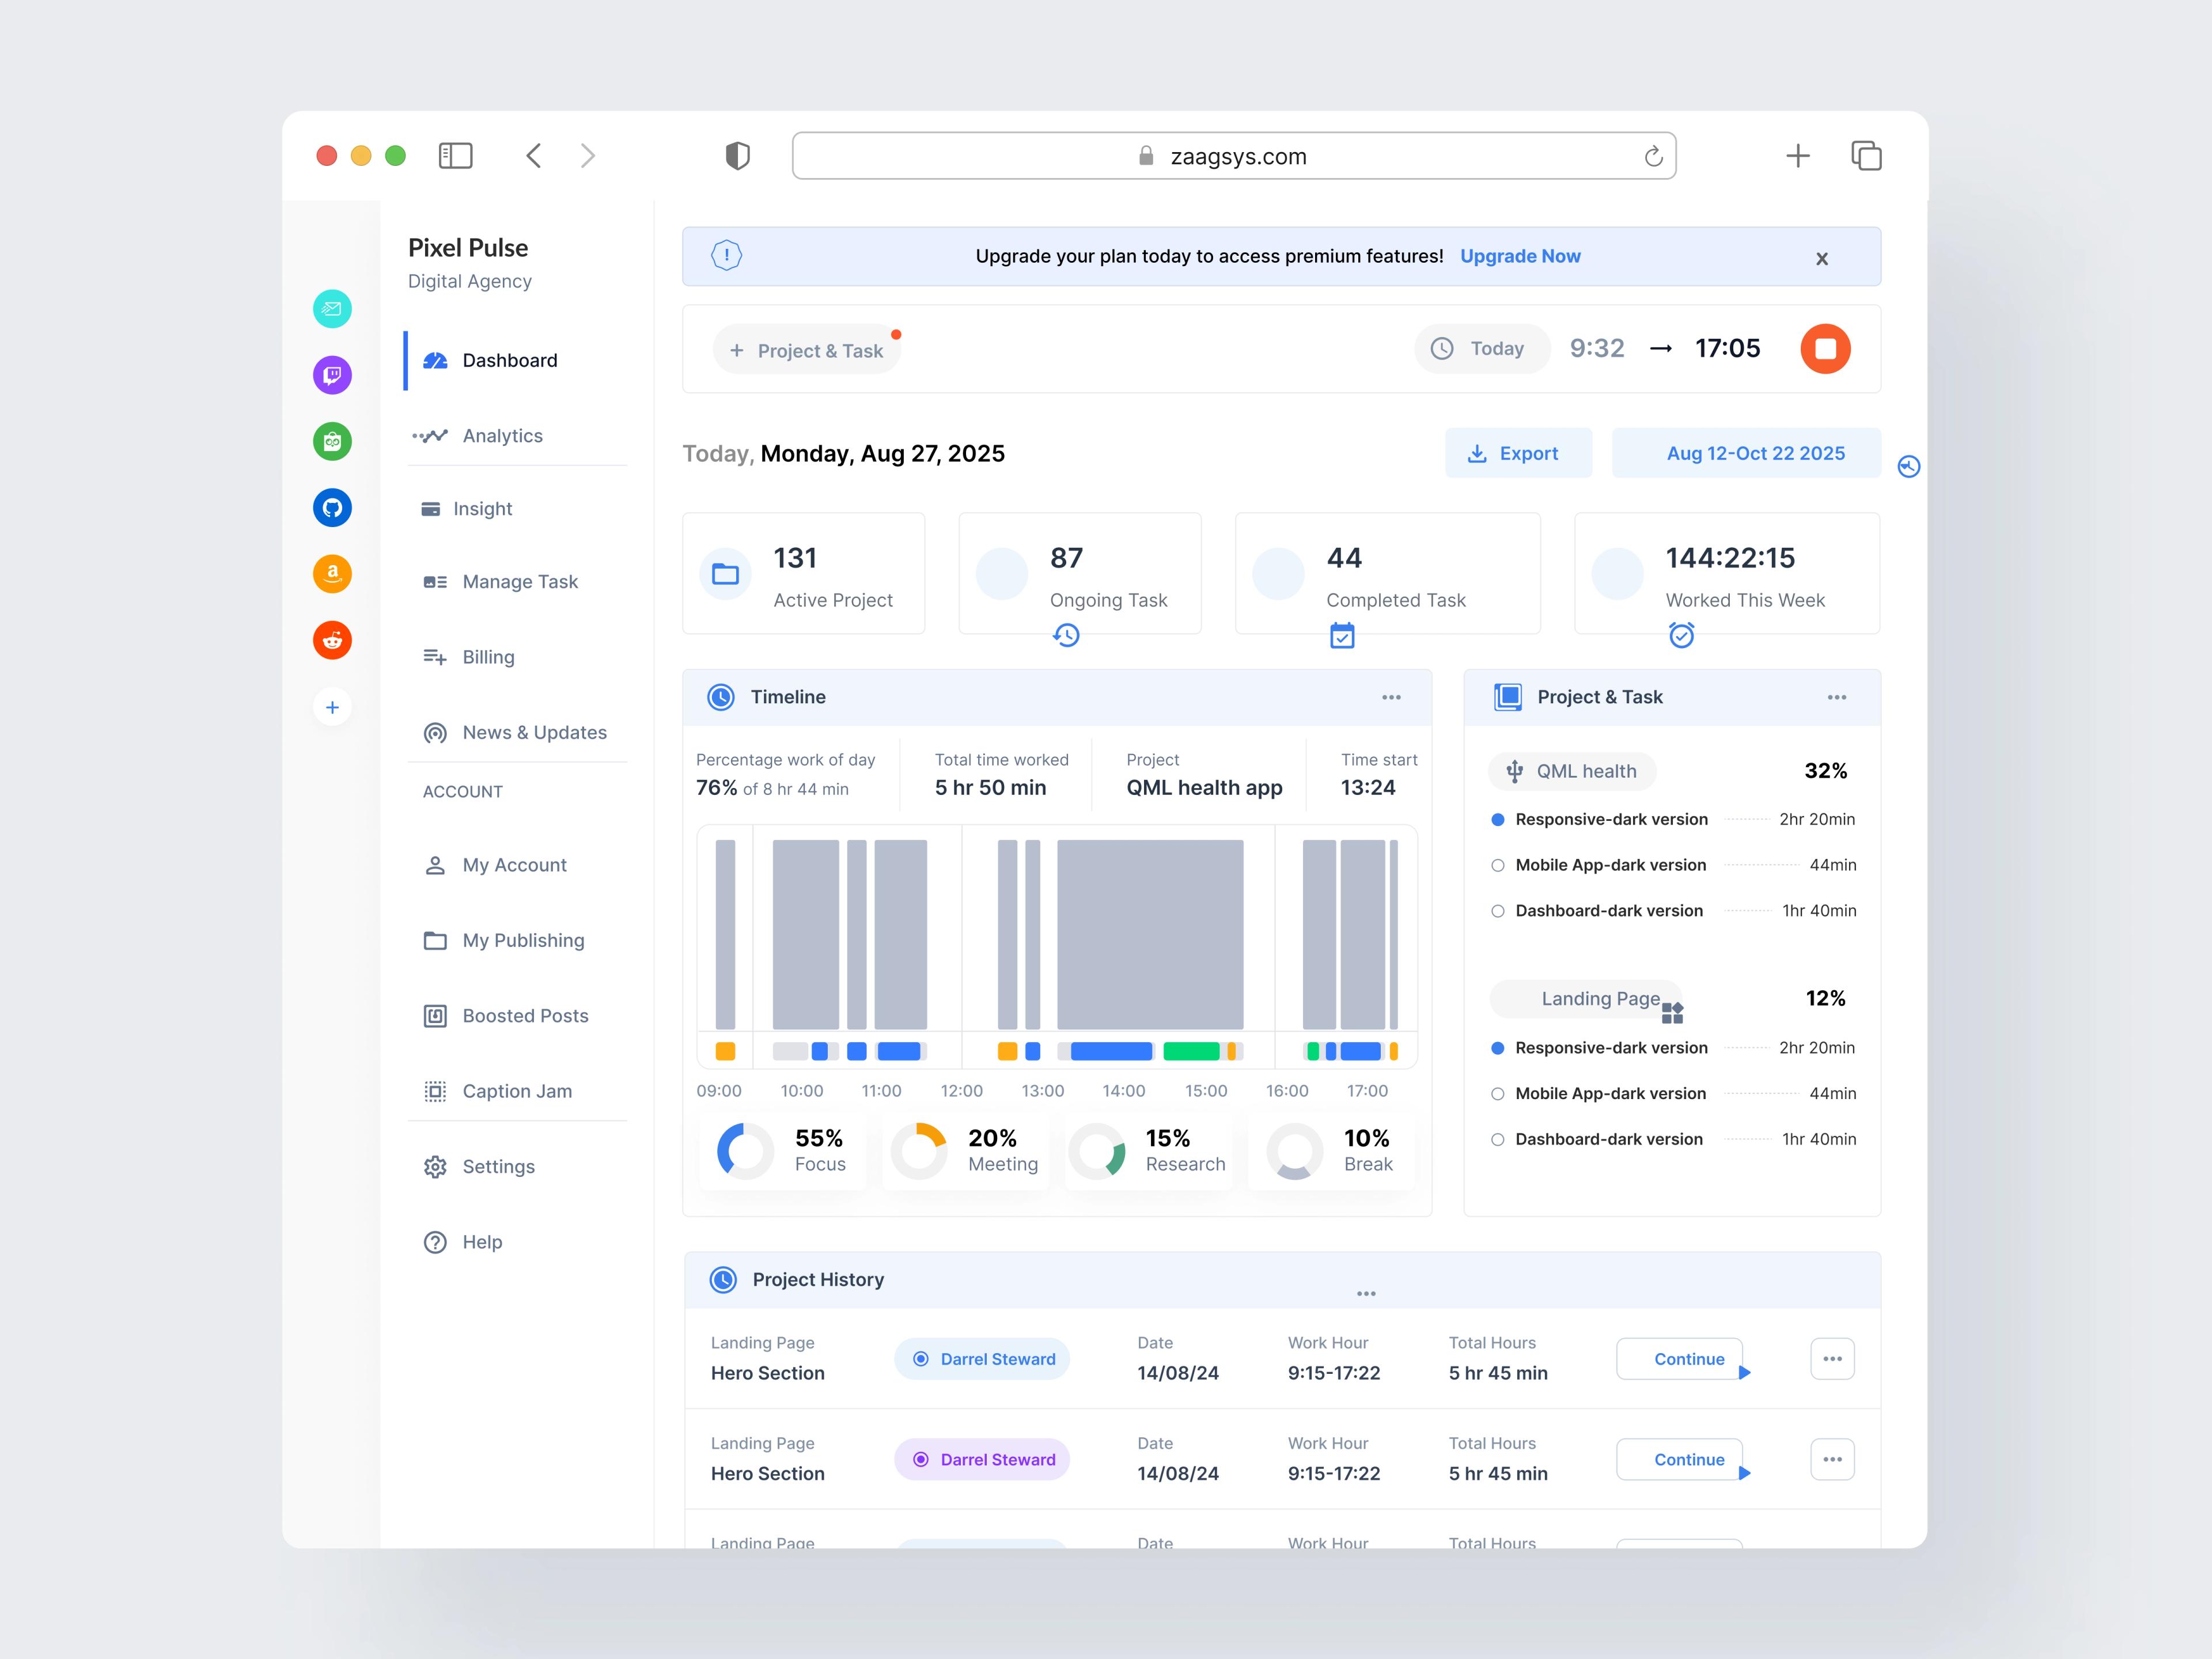This screenshot has height=1659, width=2212.
Task: Select Landing Page Dashboard-dark version radio
Action: coord(1497,1139)
